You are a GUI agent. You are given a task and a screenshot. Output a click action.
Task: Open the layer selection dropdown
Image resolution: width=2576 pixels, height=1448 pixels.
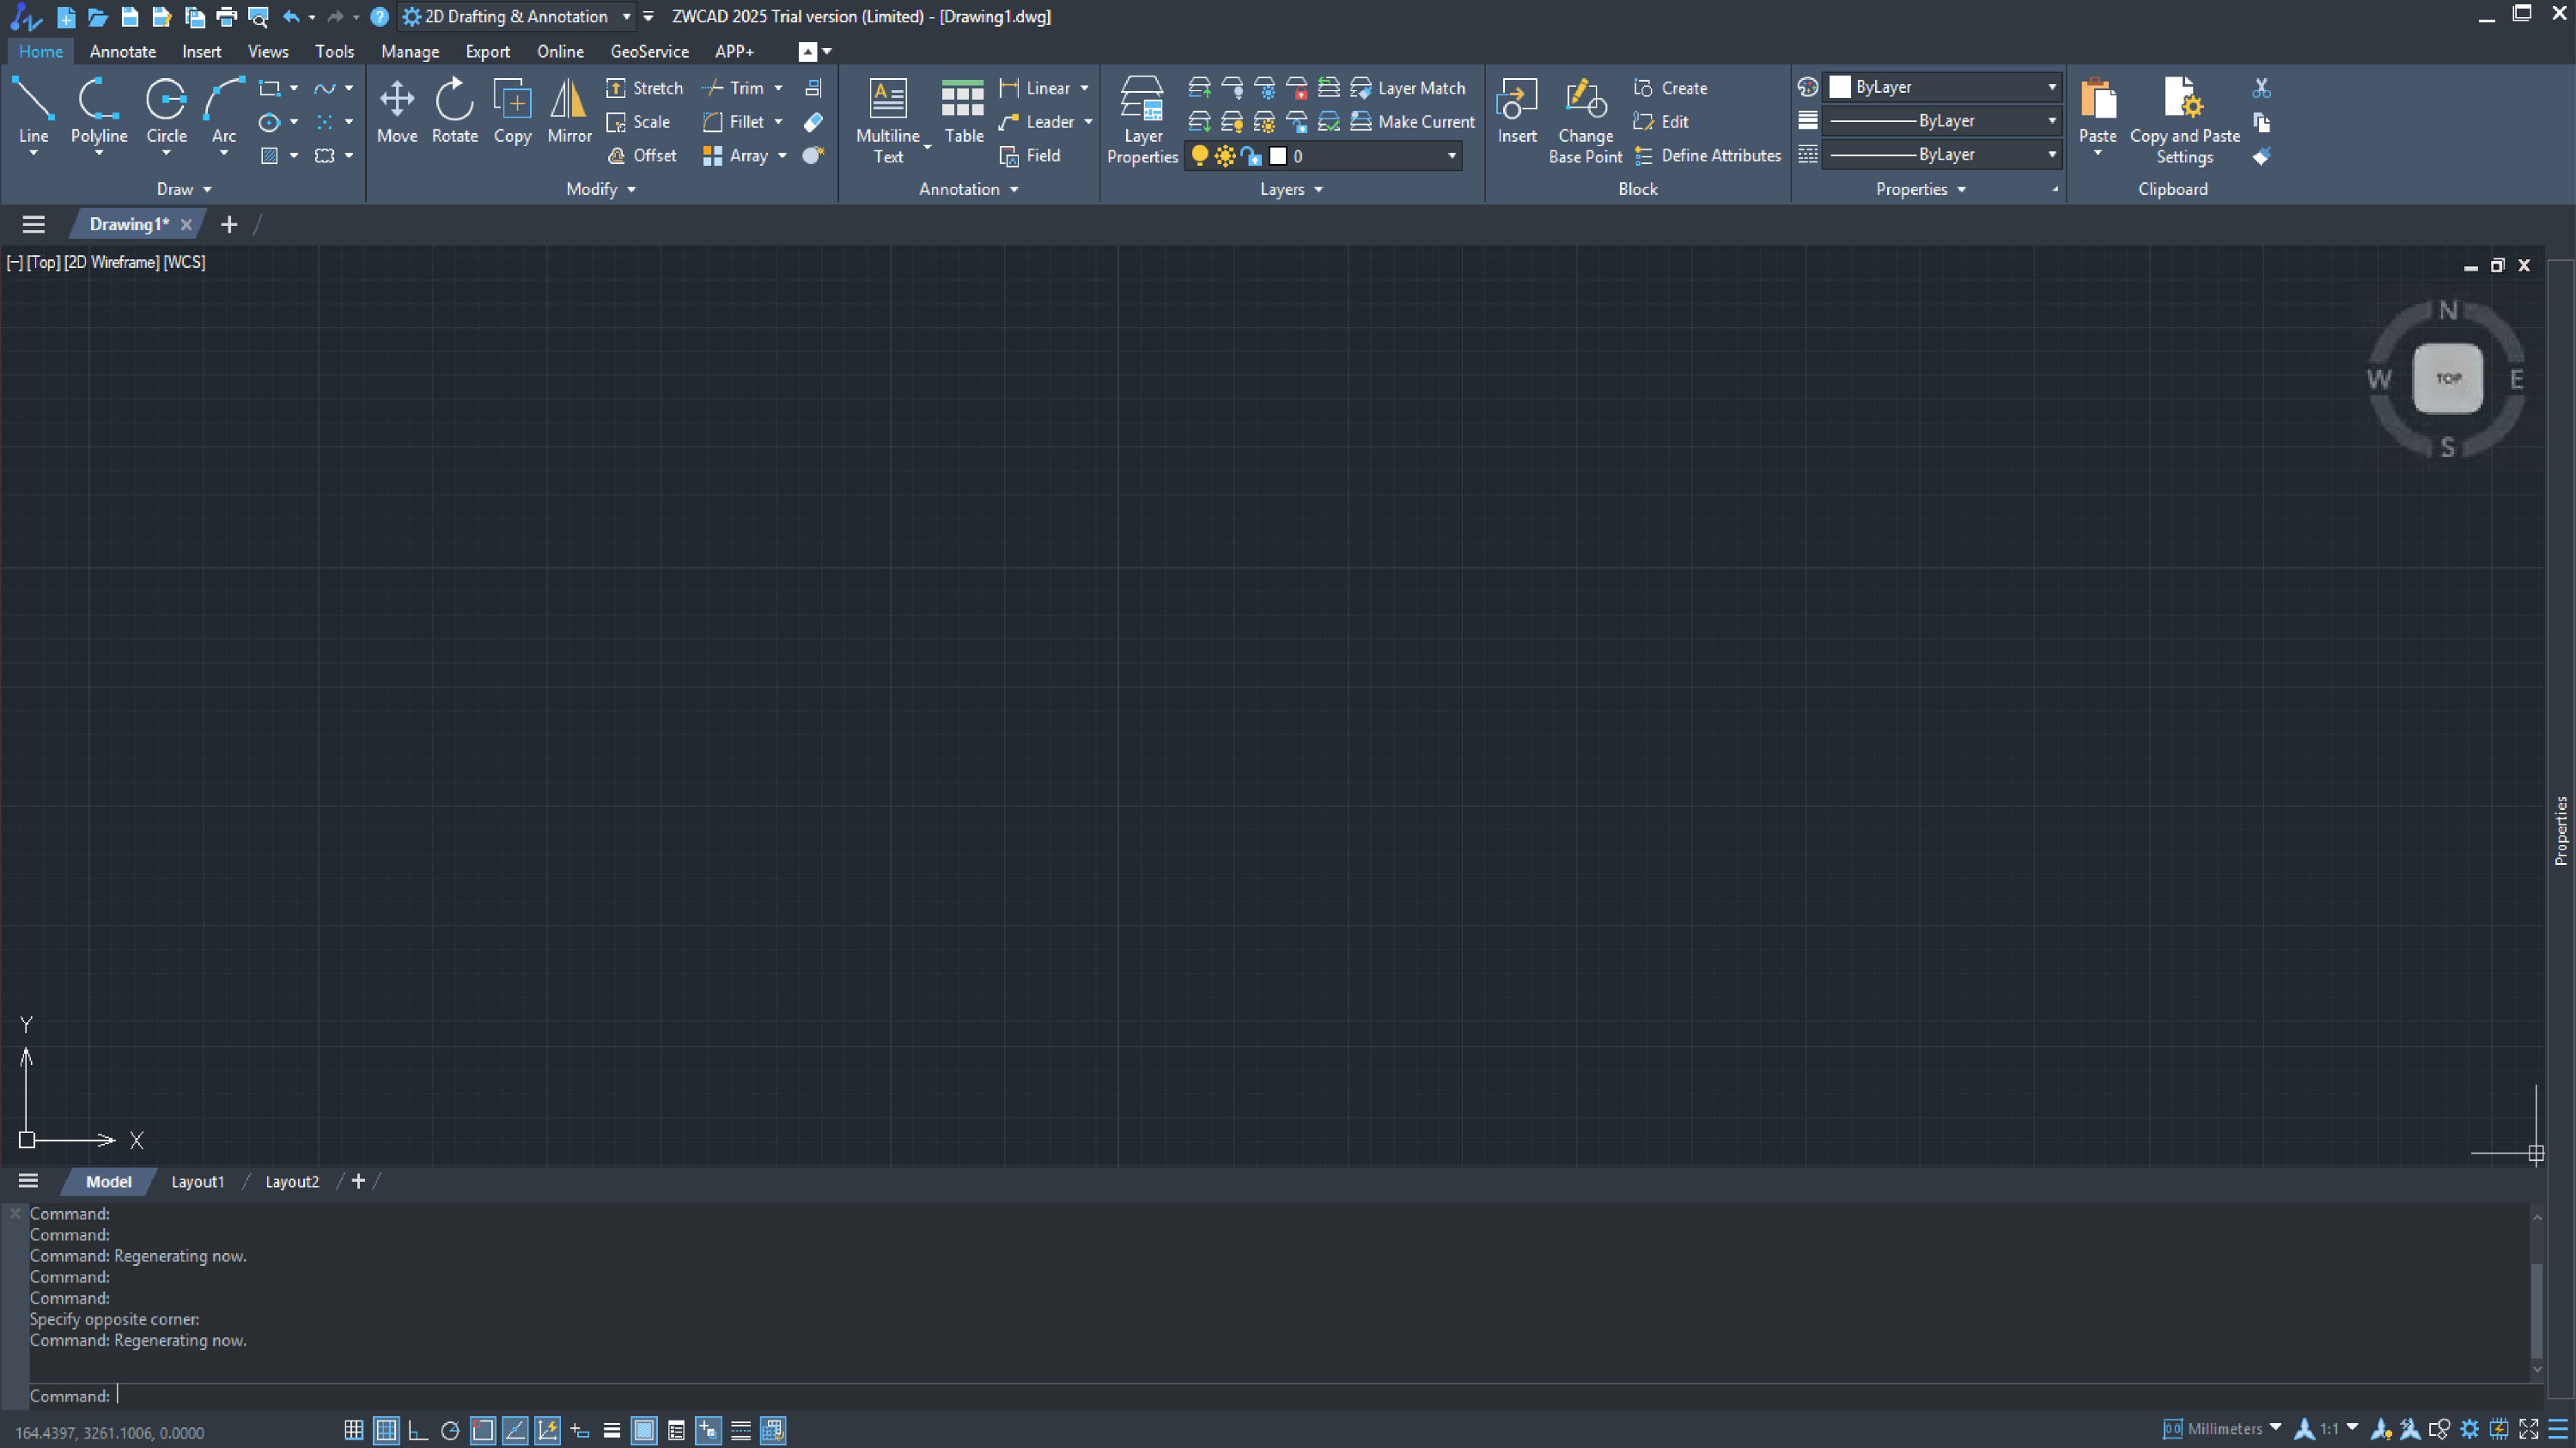click(x=1452, y=156)
